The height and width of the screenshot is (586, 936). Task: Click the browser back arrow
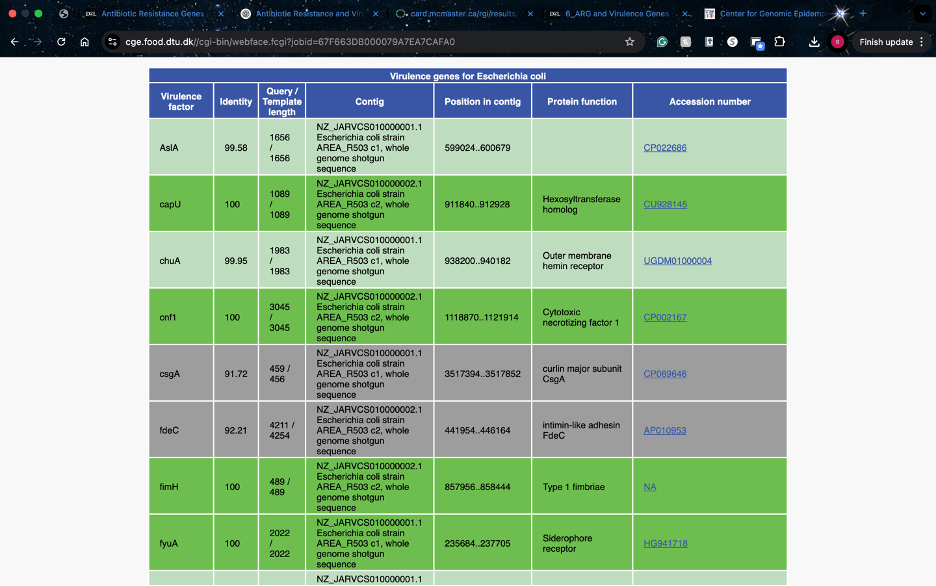pos(14,42)
